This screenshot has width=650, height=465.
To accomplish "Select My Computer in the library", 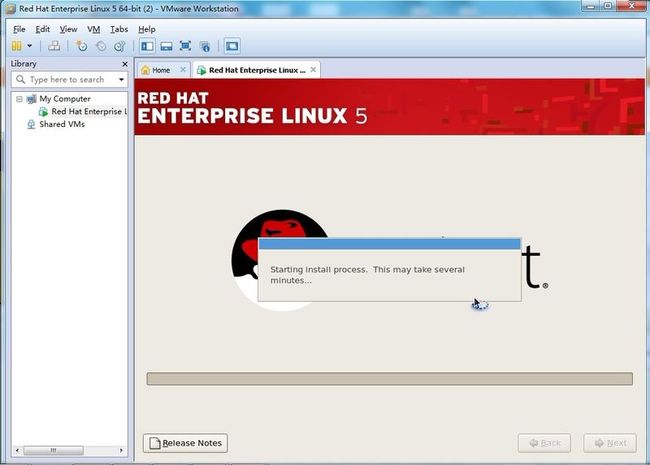I will pos(65,99).
